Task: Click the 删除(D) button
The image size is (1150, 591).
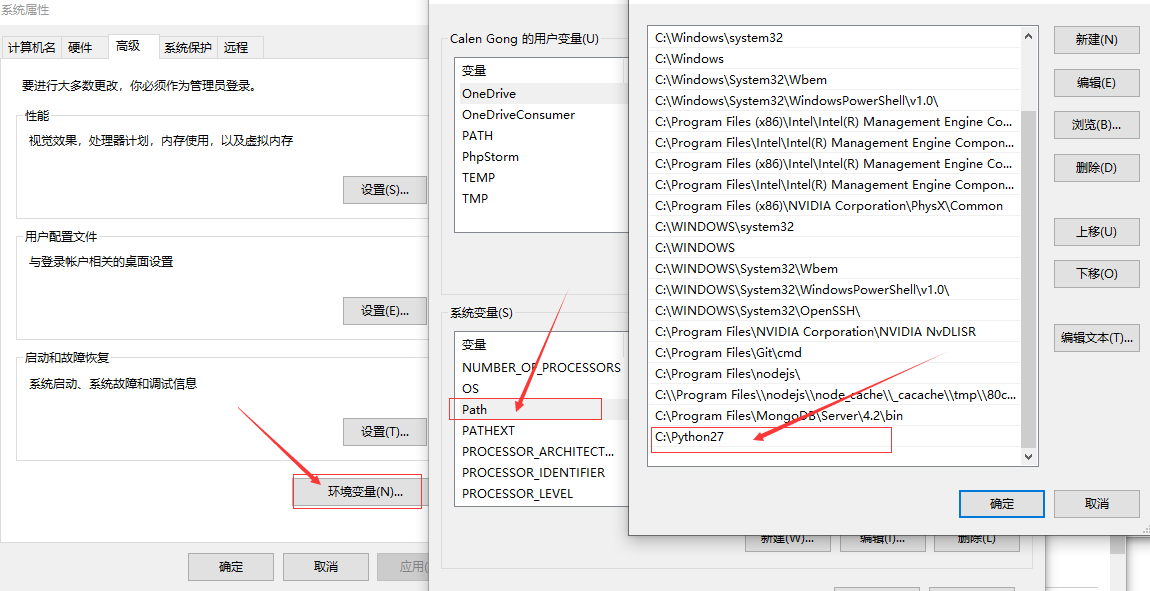Action: tap(1095, 167)
